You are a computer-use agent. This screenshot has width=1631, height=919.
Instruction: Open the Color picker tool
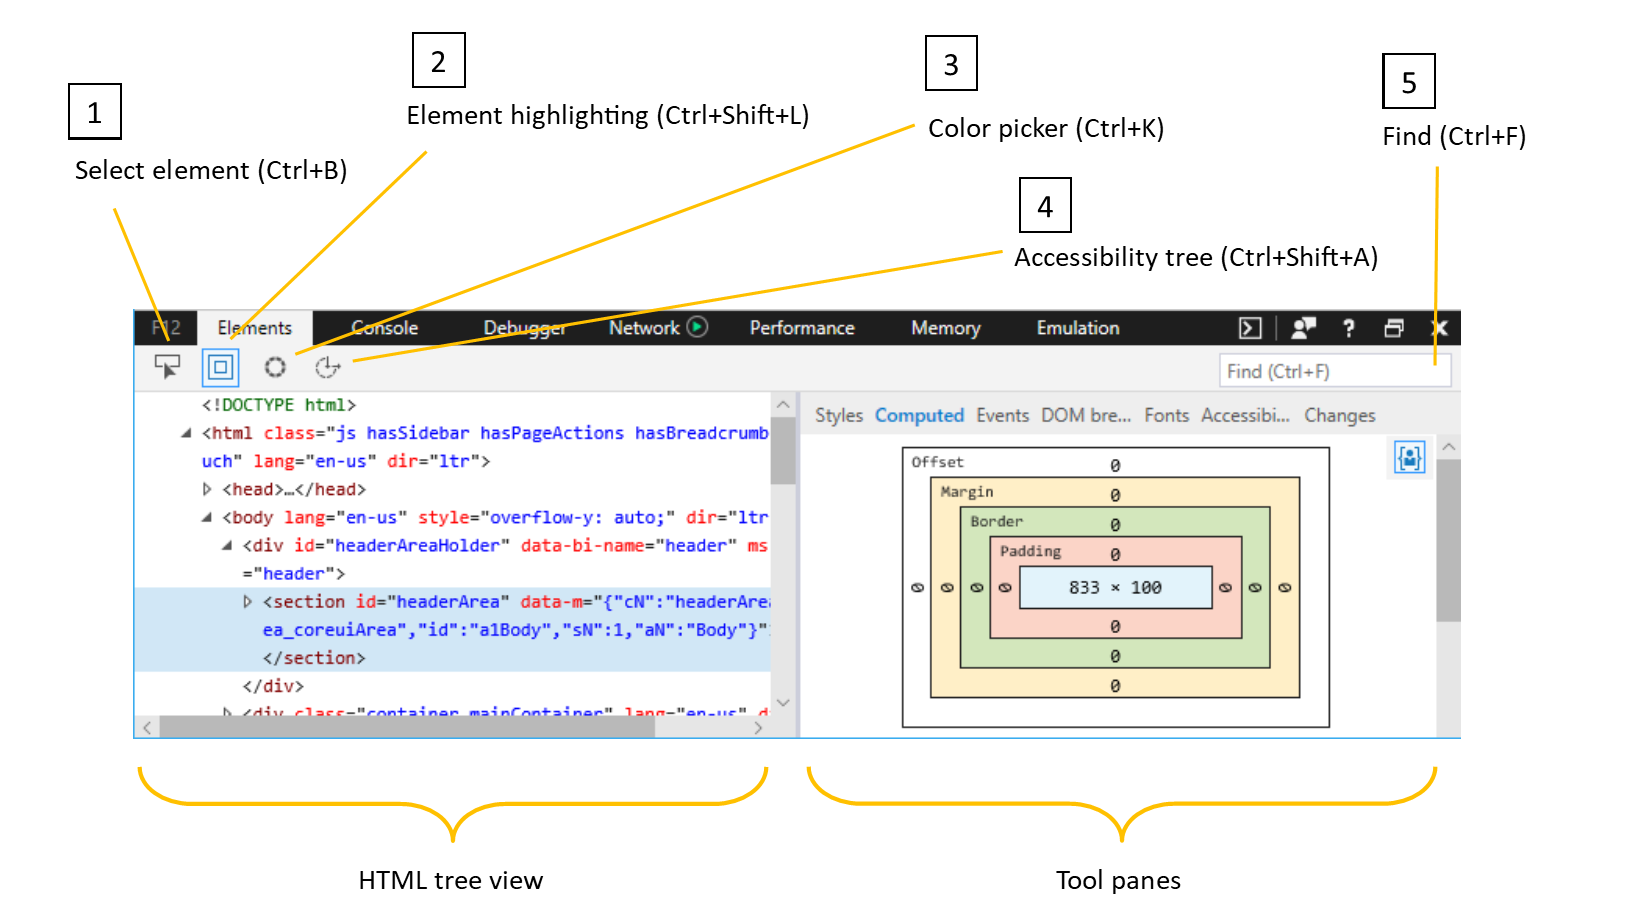(275, 367)
